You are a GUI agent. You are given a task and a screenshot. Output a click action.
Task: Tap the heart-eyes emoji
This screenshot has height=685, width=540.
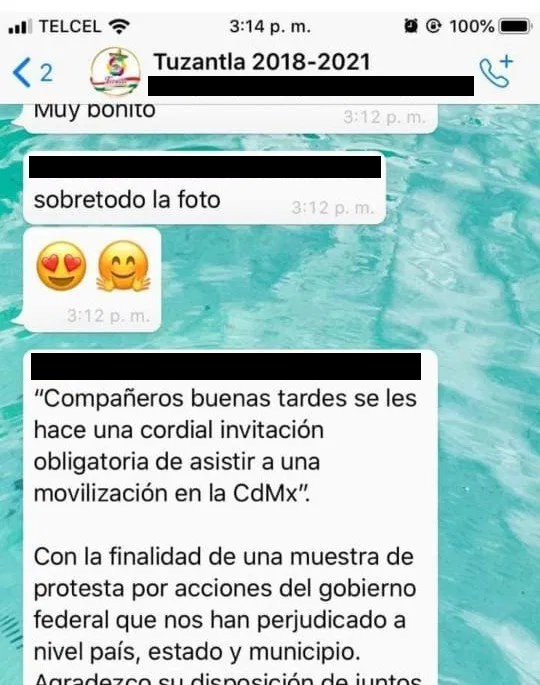pos(61,266)
